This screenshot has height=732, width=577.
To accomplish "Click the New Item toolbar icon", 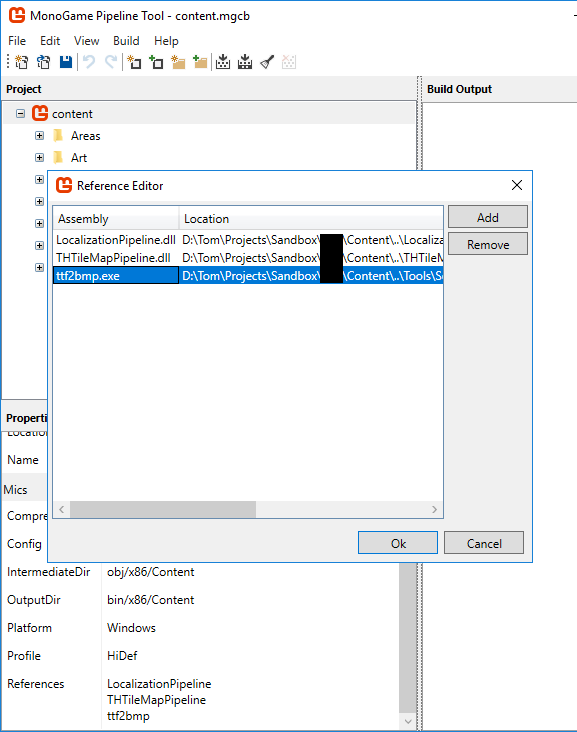I will click(134, 62).
